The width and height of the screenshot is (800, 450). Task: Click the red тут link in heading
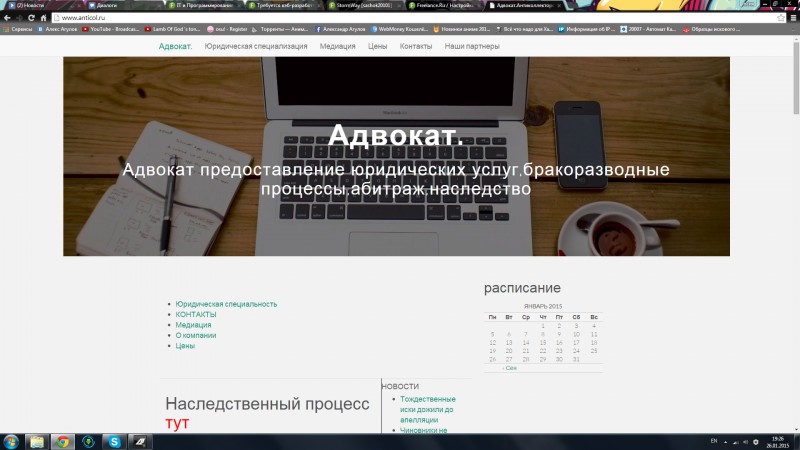(x=177, y=423)
